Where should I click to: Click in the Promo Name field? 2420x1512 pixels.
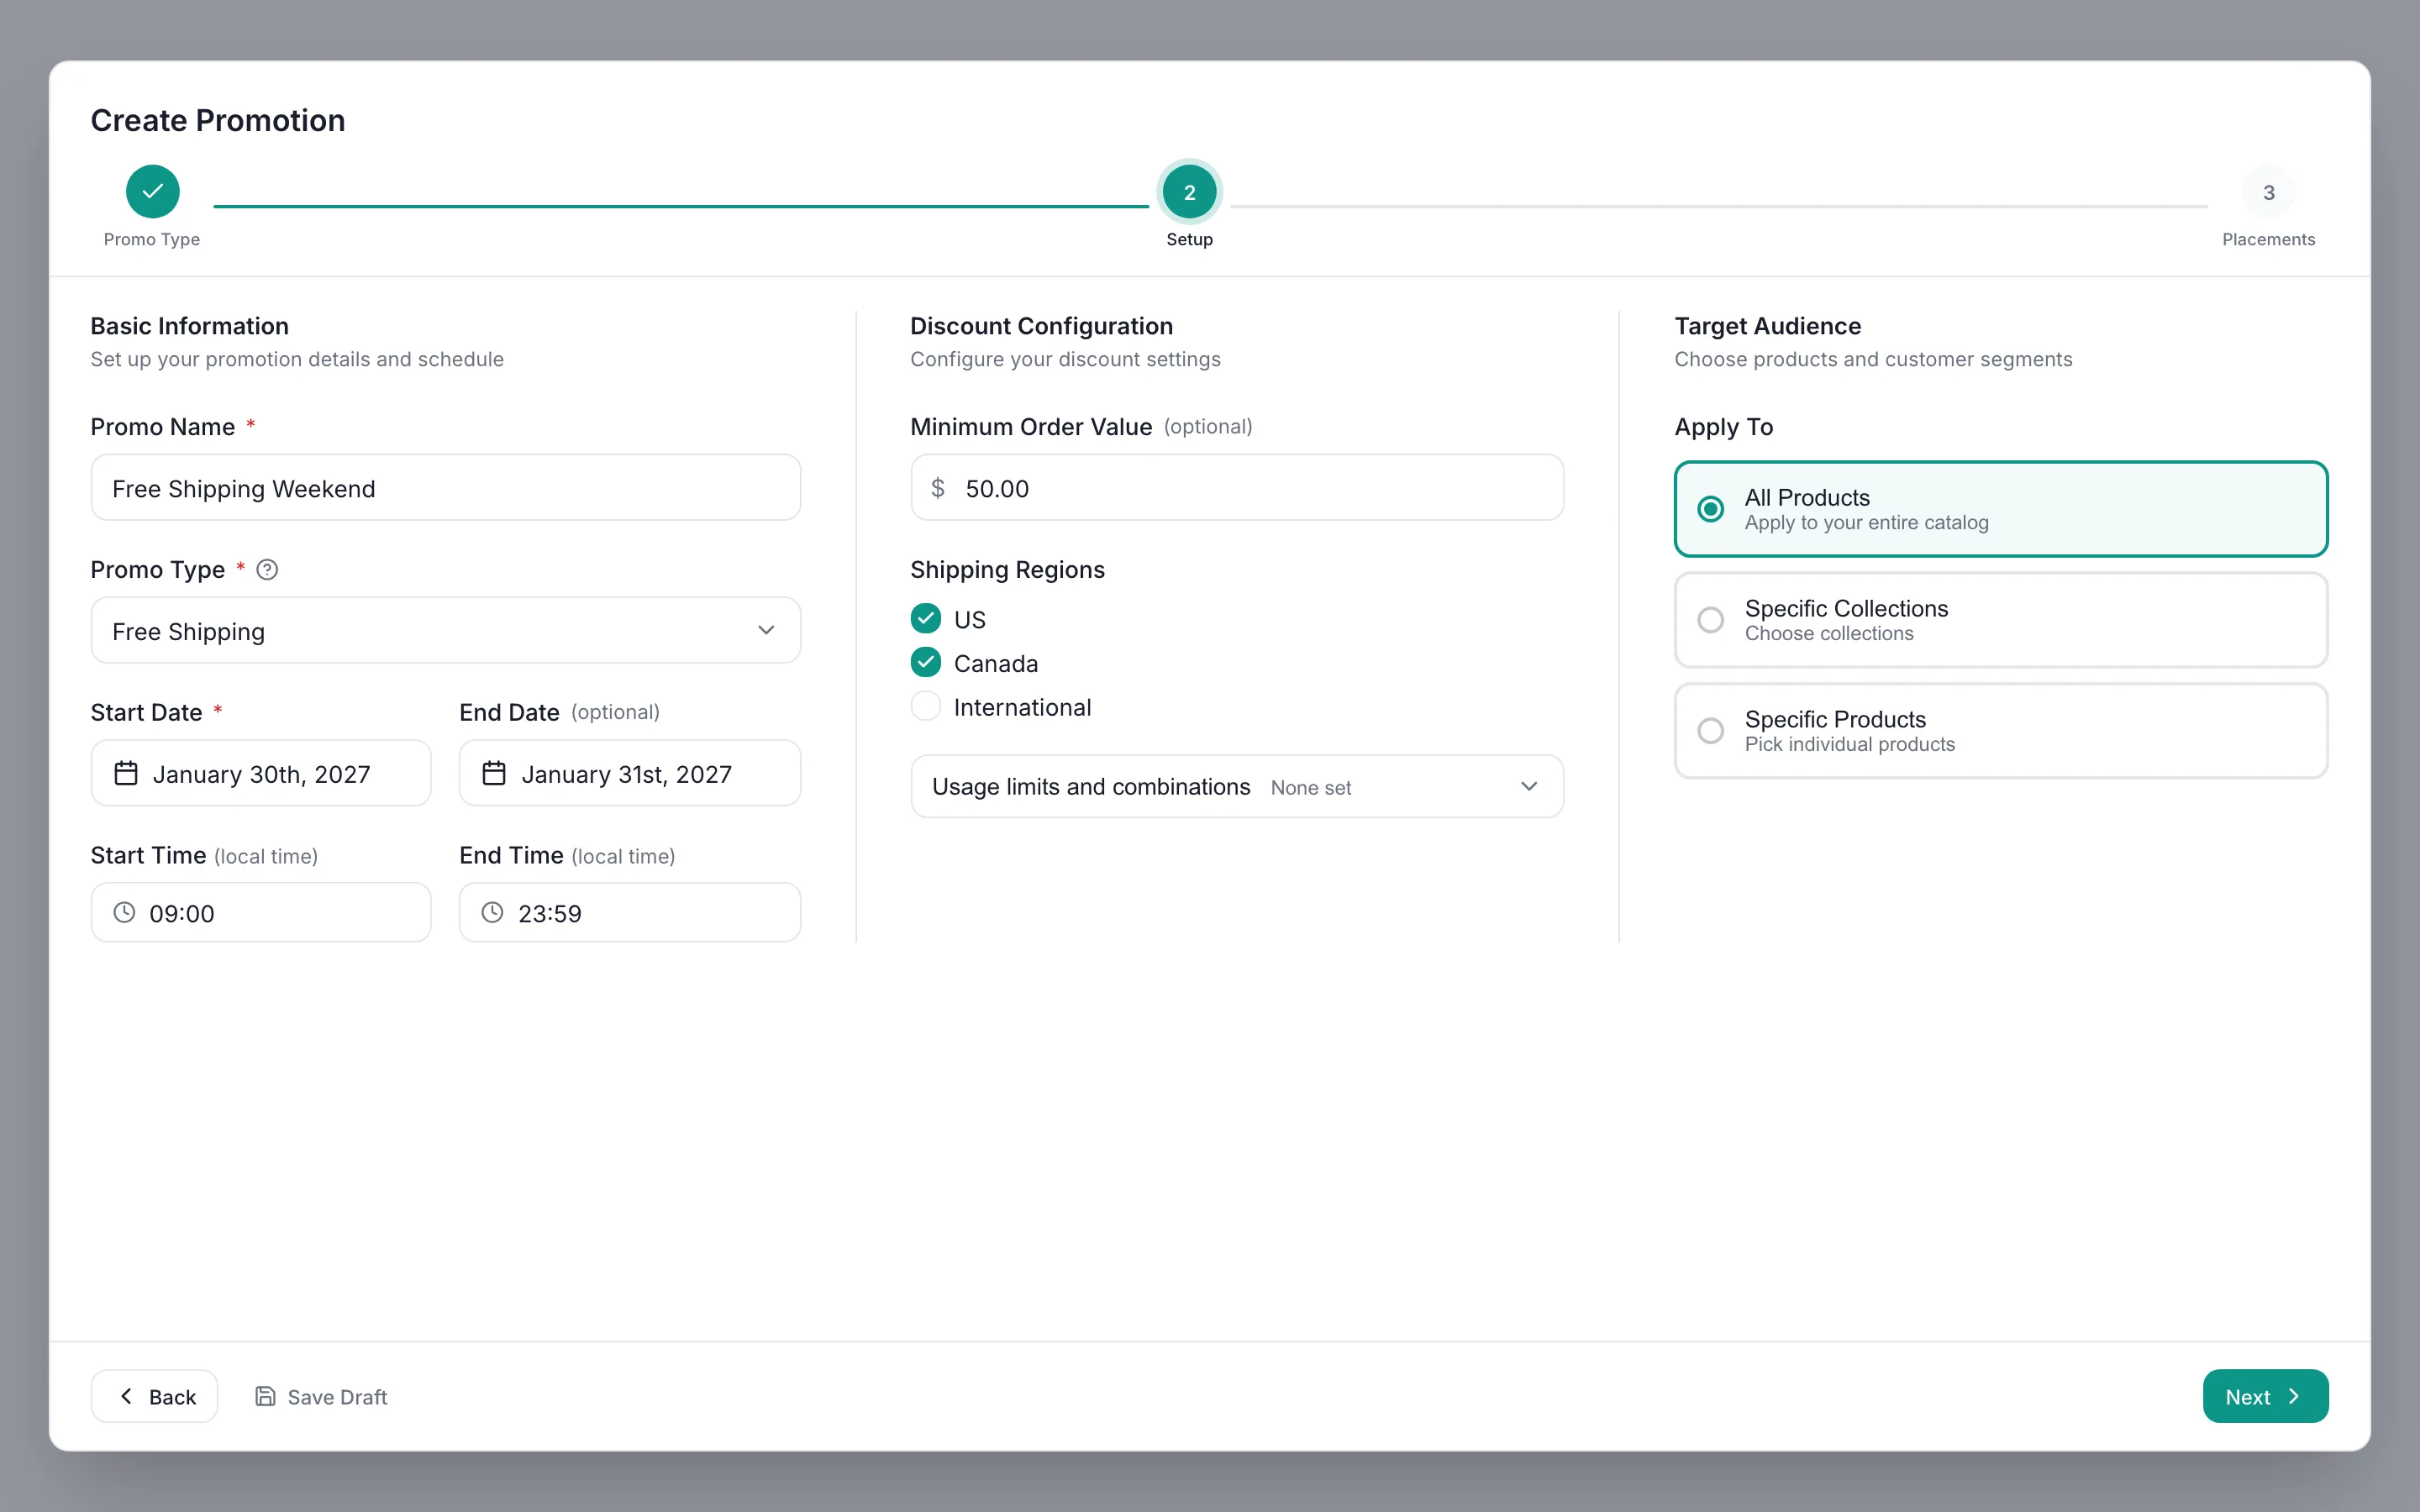[x=446, y=488]
